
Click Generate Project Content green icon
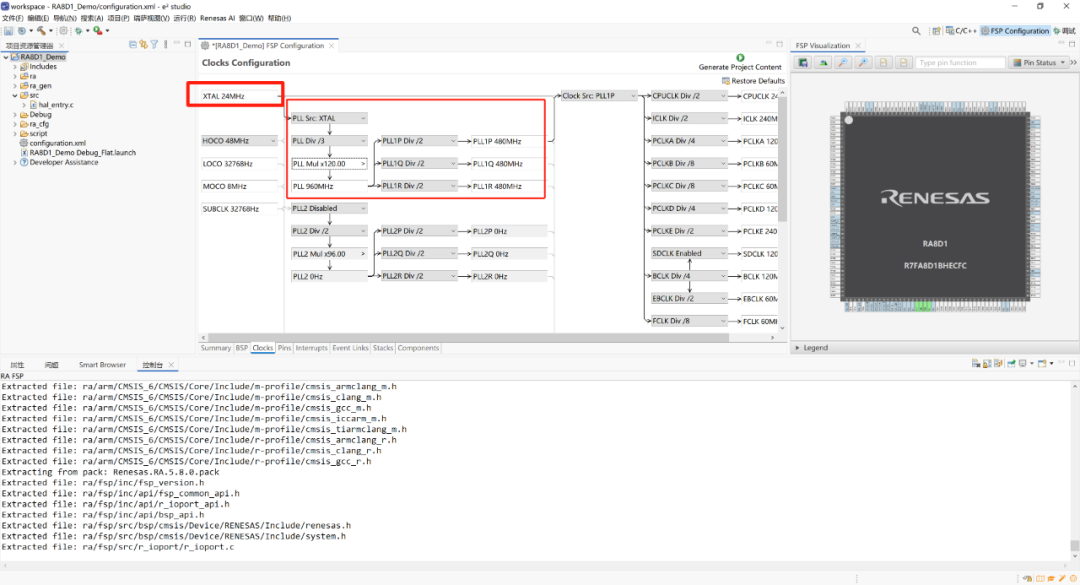(x=740, y=58)
